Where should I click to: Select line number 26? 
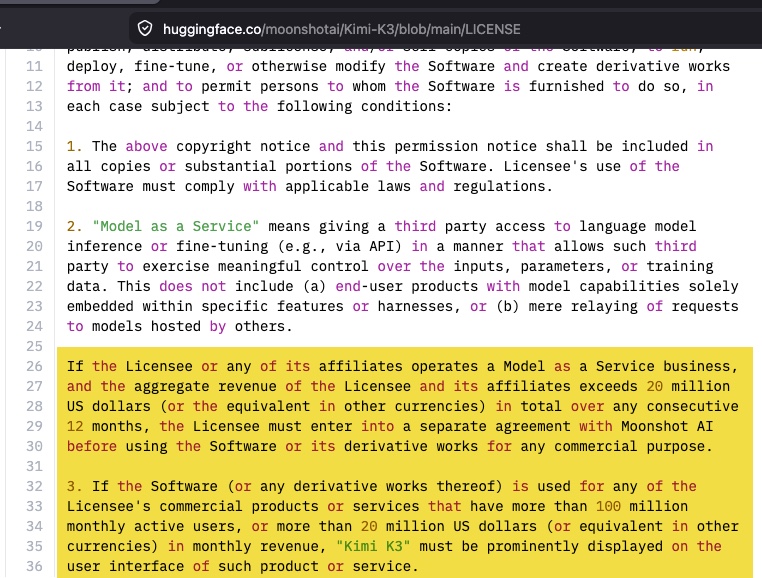(34, 366)
